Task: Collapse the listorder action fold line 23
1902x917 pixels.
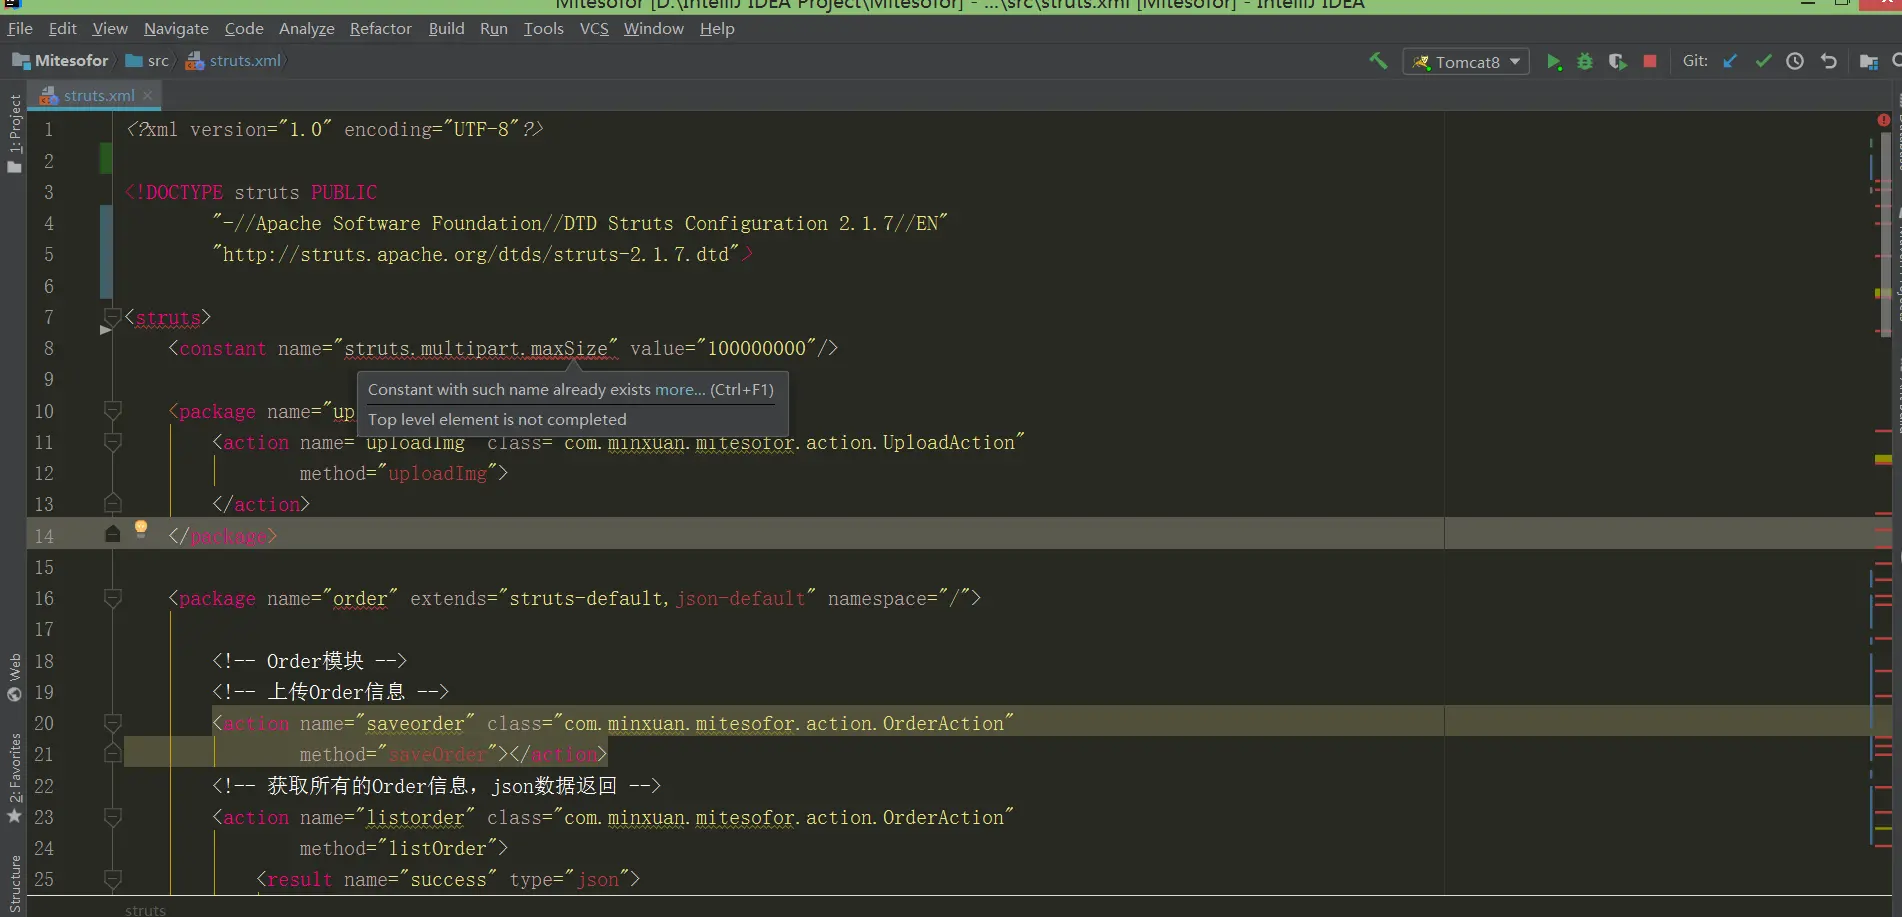Action: point(113,817)
